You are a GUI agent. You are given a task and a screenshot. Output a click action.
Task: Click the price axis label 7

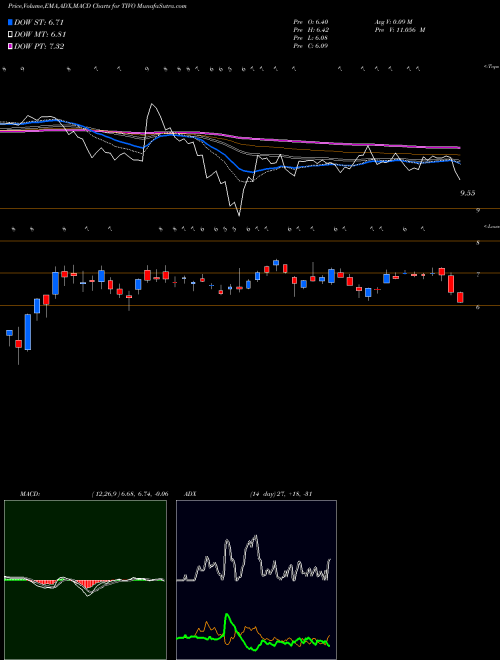(x=478, y=275)
